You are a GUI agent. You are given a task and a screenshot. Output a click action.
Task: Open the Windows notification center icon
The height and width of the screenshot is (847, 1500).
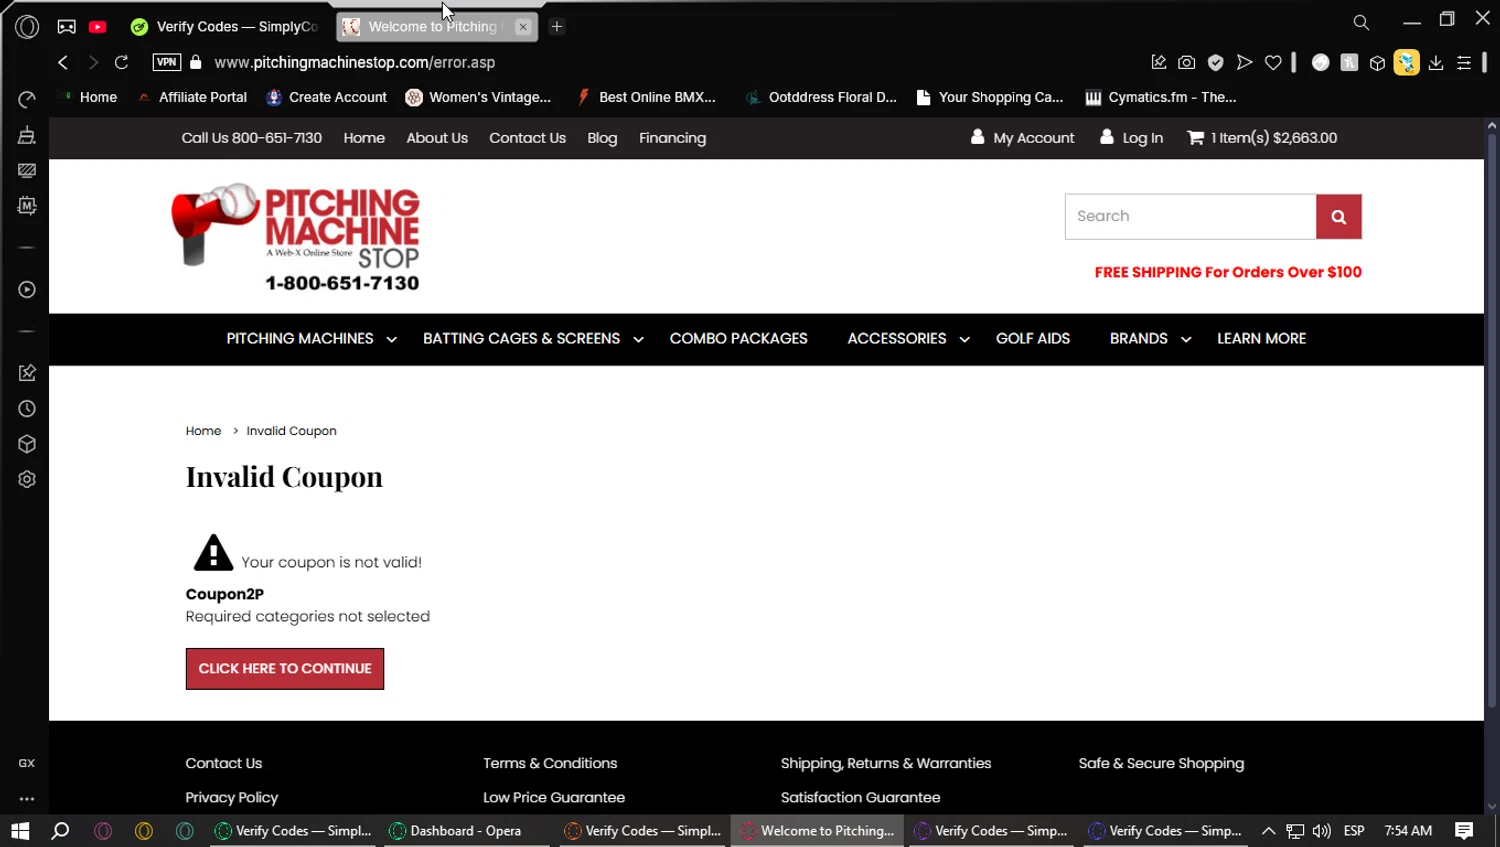1464,831
